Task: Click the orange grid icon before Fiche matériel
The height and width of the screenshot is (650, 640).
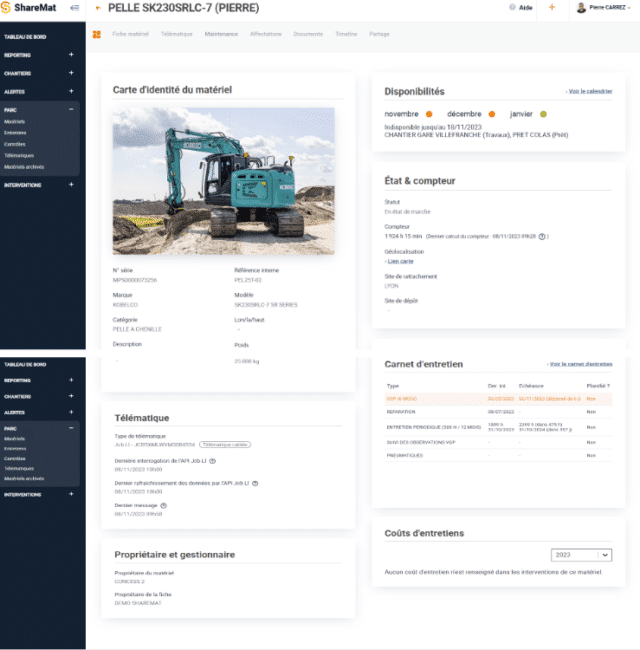Action: coord(96,34)
